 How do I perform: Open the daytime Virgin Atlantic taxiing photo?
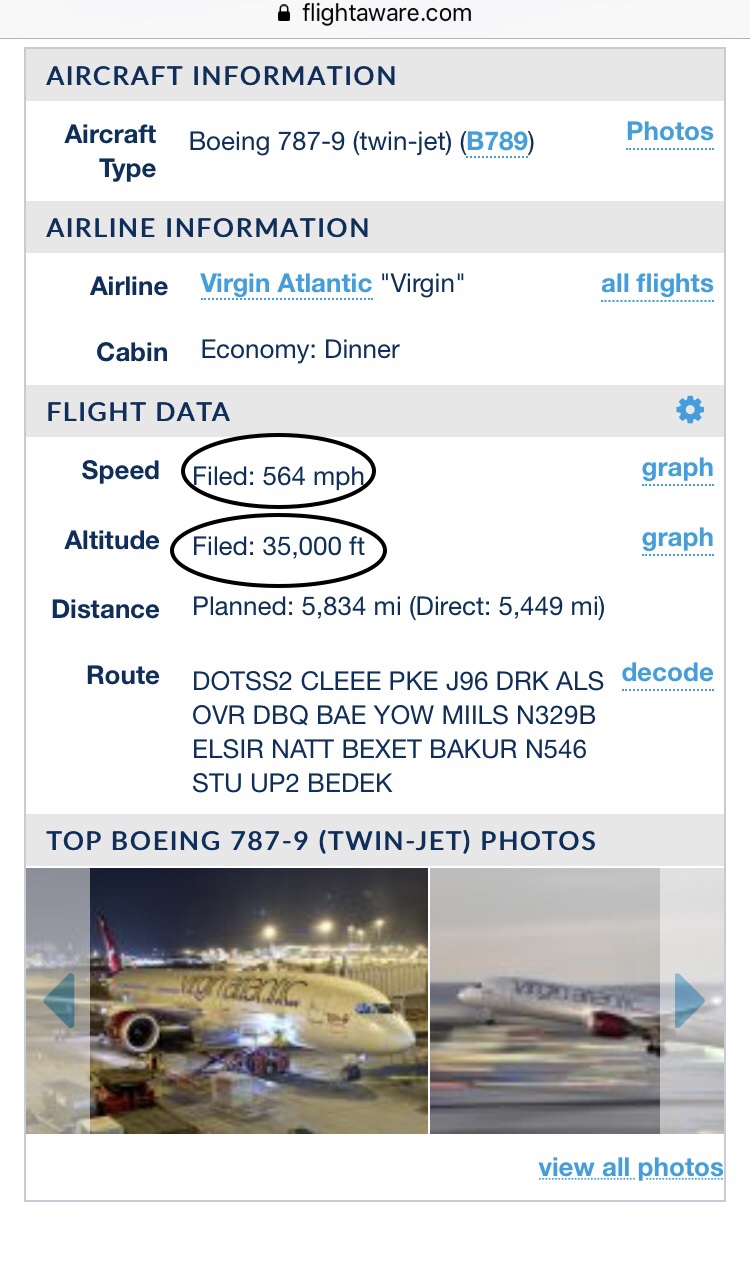click(545, 1000)
